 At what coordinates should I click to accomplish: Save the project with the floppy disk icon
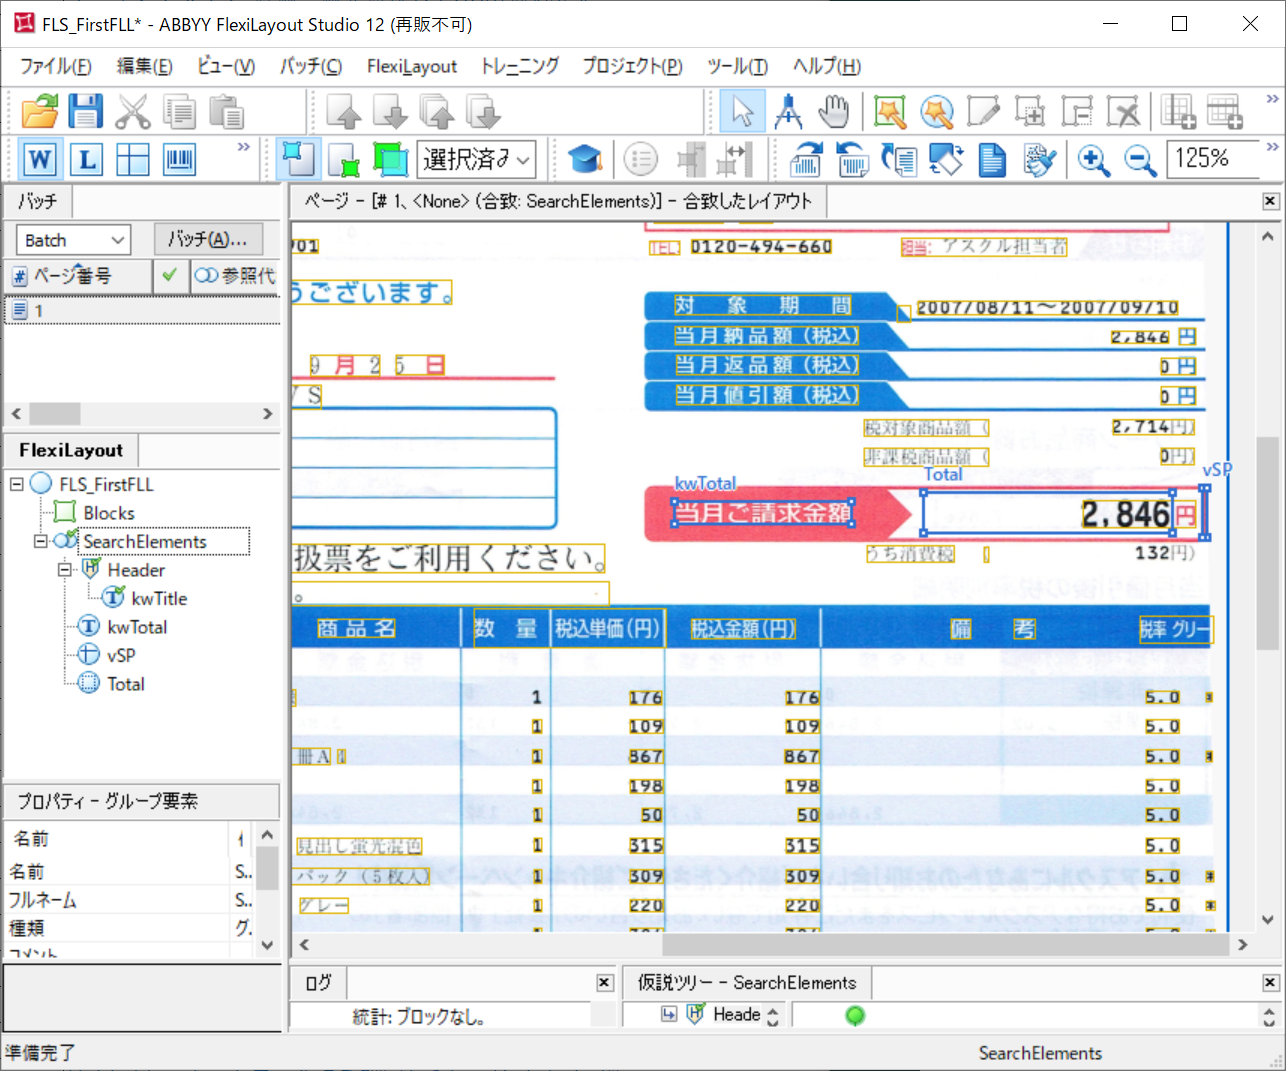pos(86,111)
